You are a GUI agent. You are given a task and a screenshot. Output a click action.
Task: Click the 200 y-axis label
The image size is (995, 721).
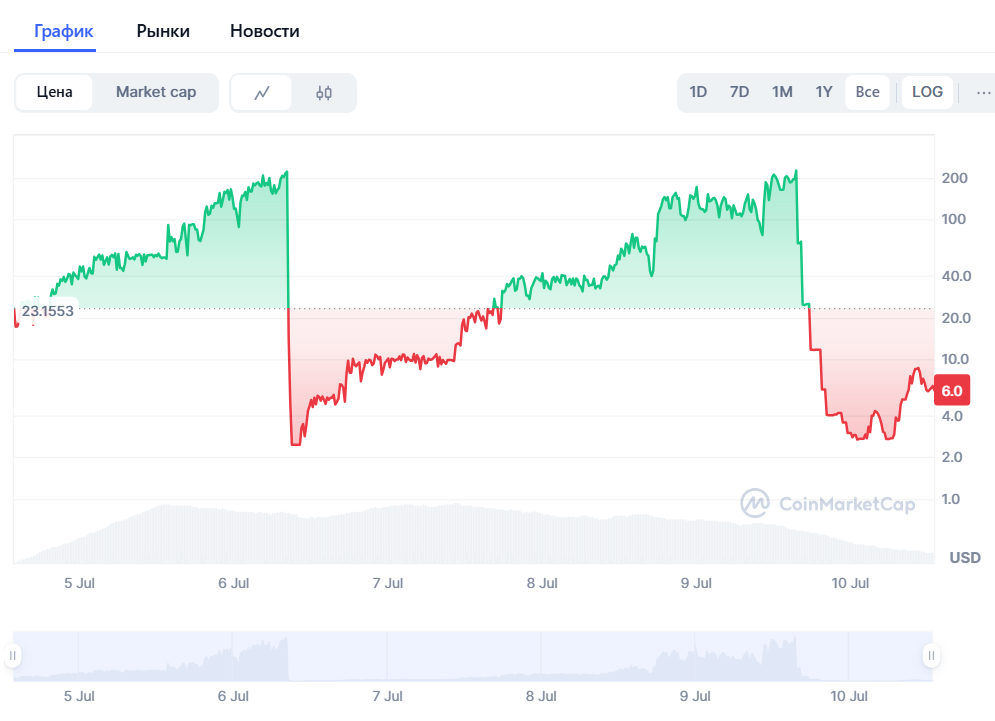click(x=954, y=178)
